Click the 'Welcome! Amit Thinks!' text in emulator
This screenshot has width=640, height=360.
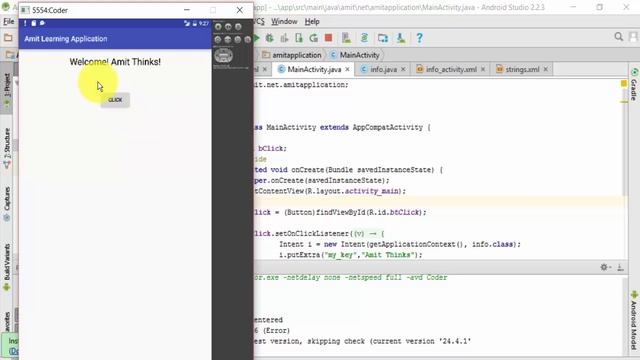[x=115, y=62]
